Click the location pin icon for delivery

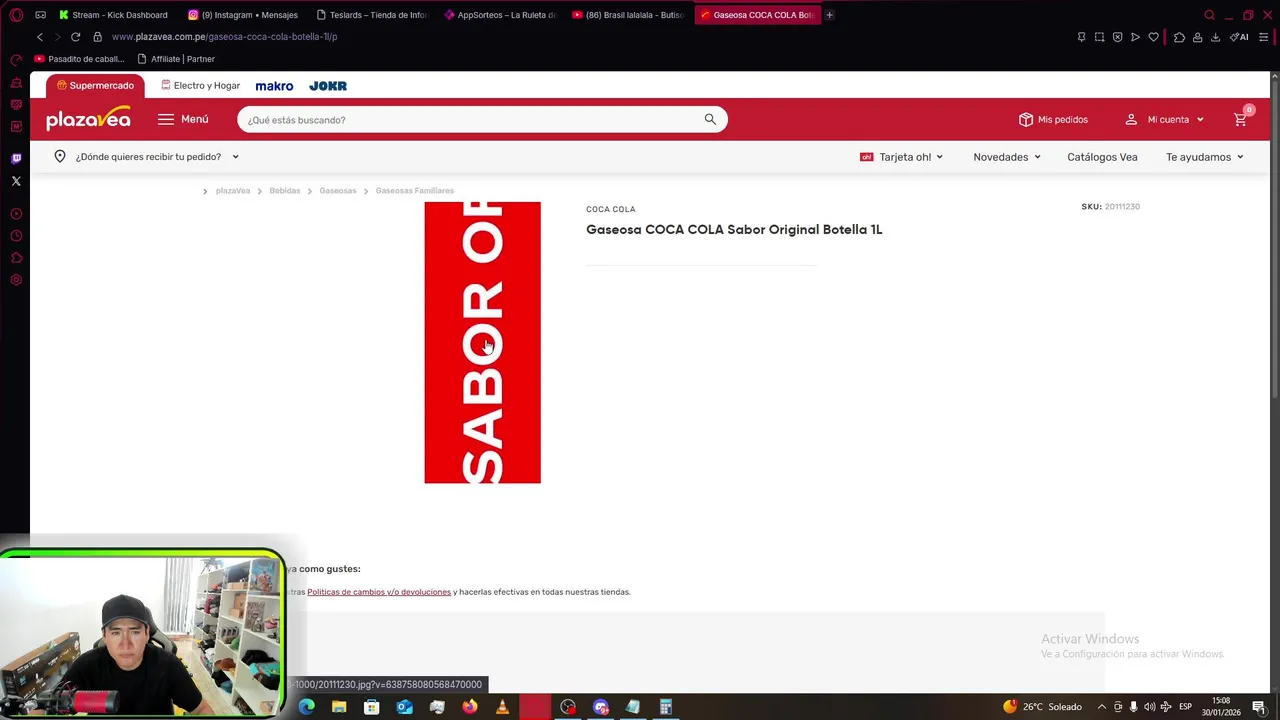(60, 157)
